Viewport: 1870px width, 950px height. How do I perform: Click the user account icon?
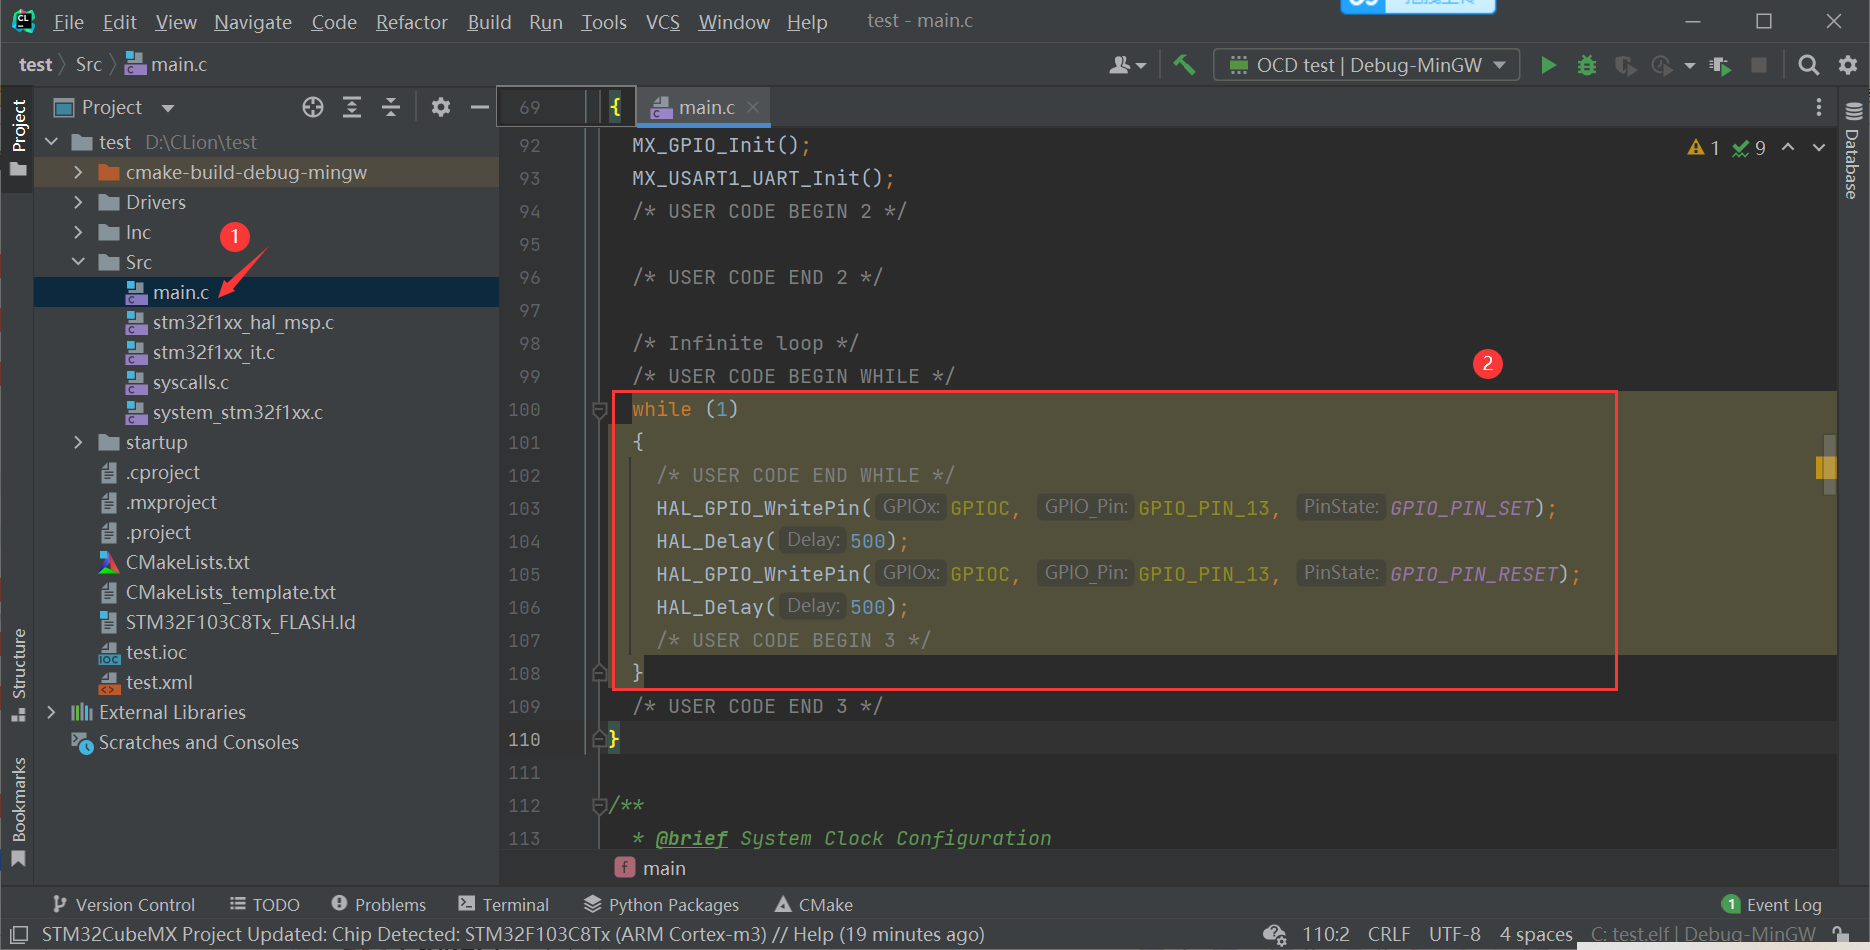click(x=1127, y=65)
